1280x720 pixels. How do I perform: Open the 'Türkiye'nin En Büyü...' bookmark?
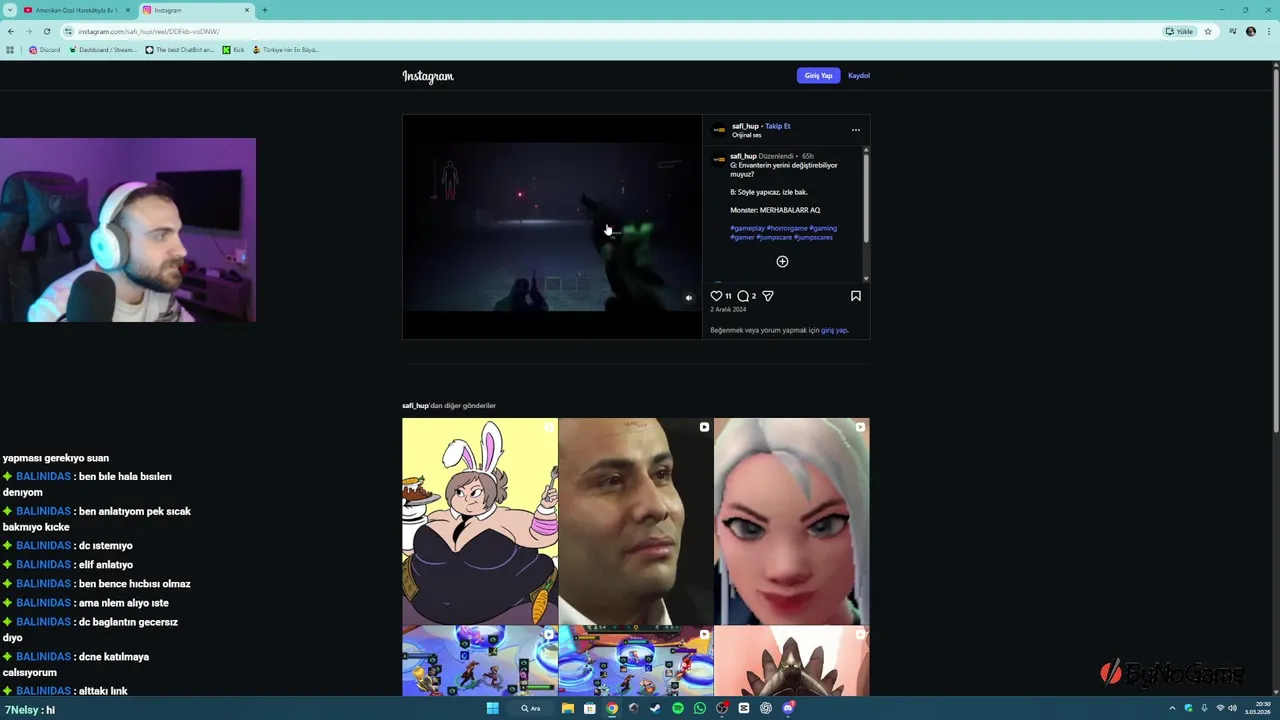[x=286, y=49]
